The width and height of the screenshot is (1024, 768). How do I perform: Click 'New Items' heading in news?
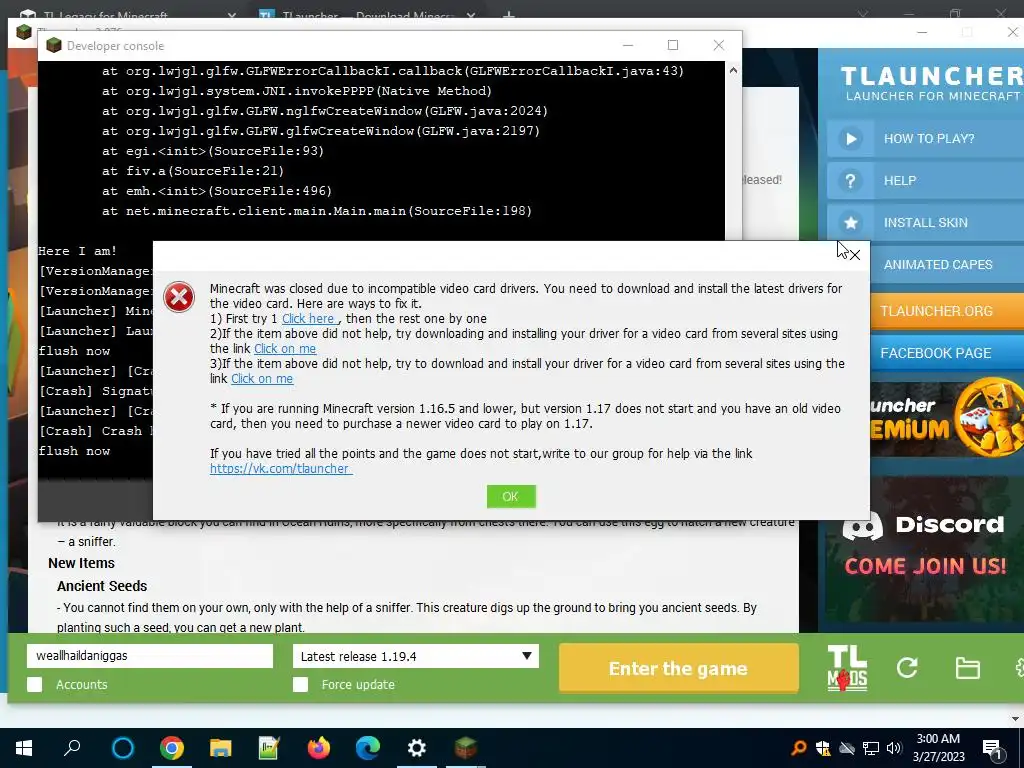(81, 563)
